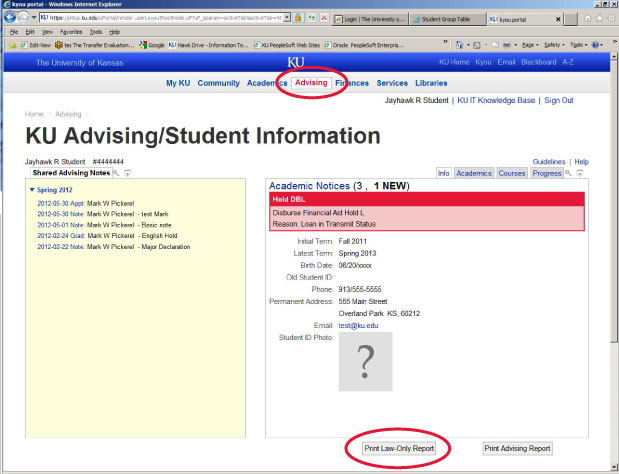
Task: Click the Home breadcrumb link
Action: tap(34, 114)
